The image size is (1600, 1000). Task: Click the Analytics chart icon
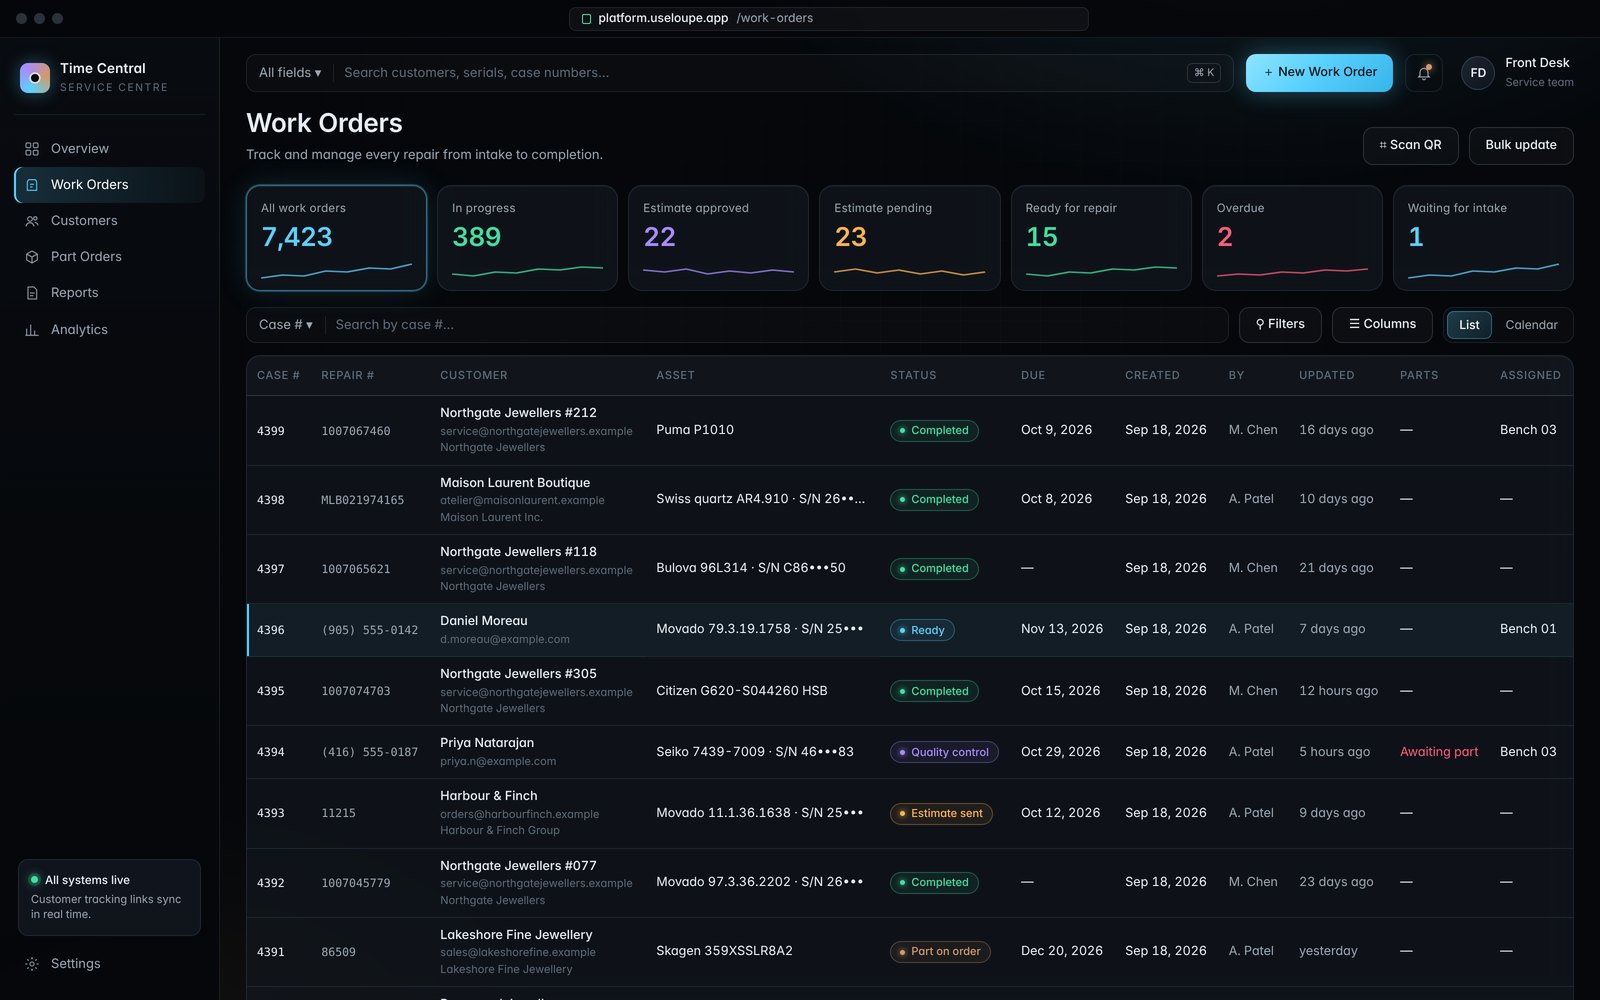(x=32, y=330)
